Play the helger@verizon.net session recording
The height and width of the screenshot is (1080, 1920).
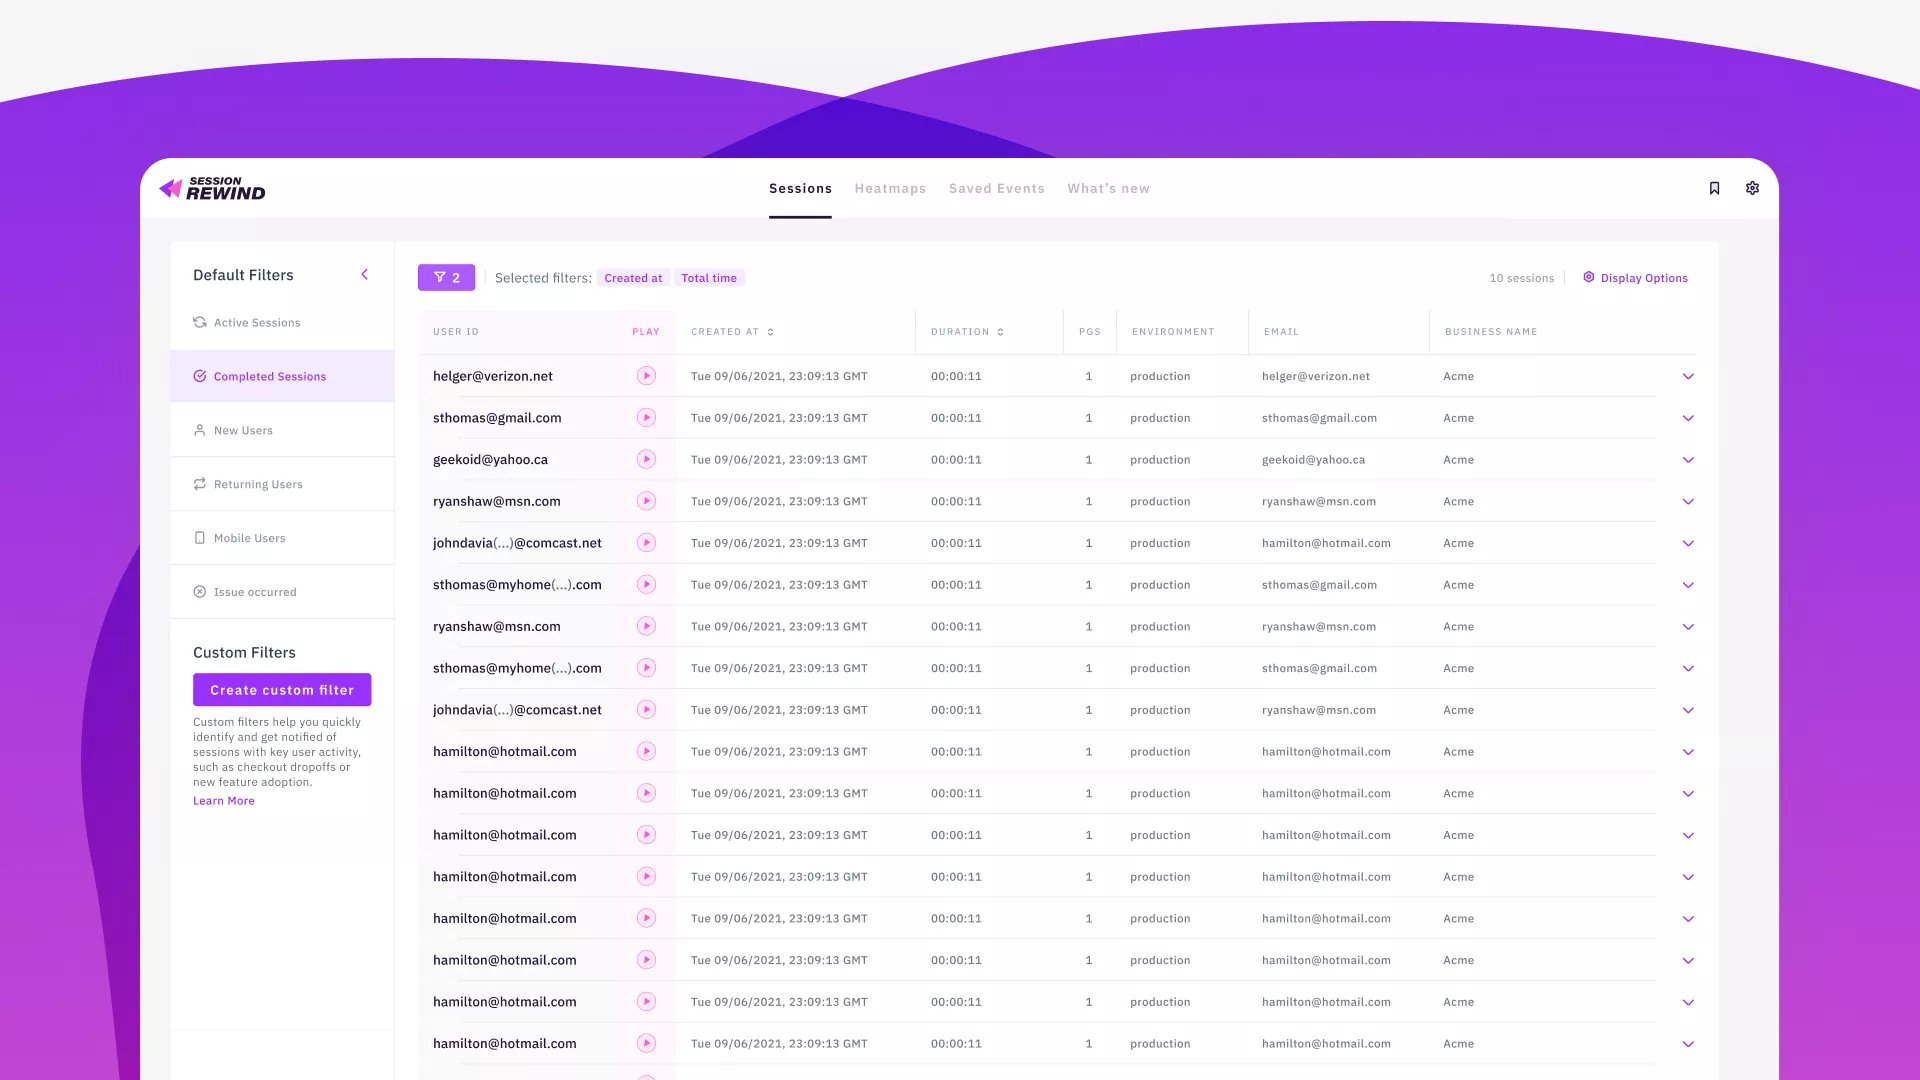646,376
